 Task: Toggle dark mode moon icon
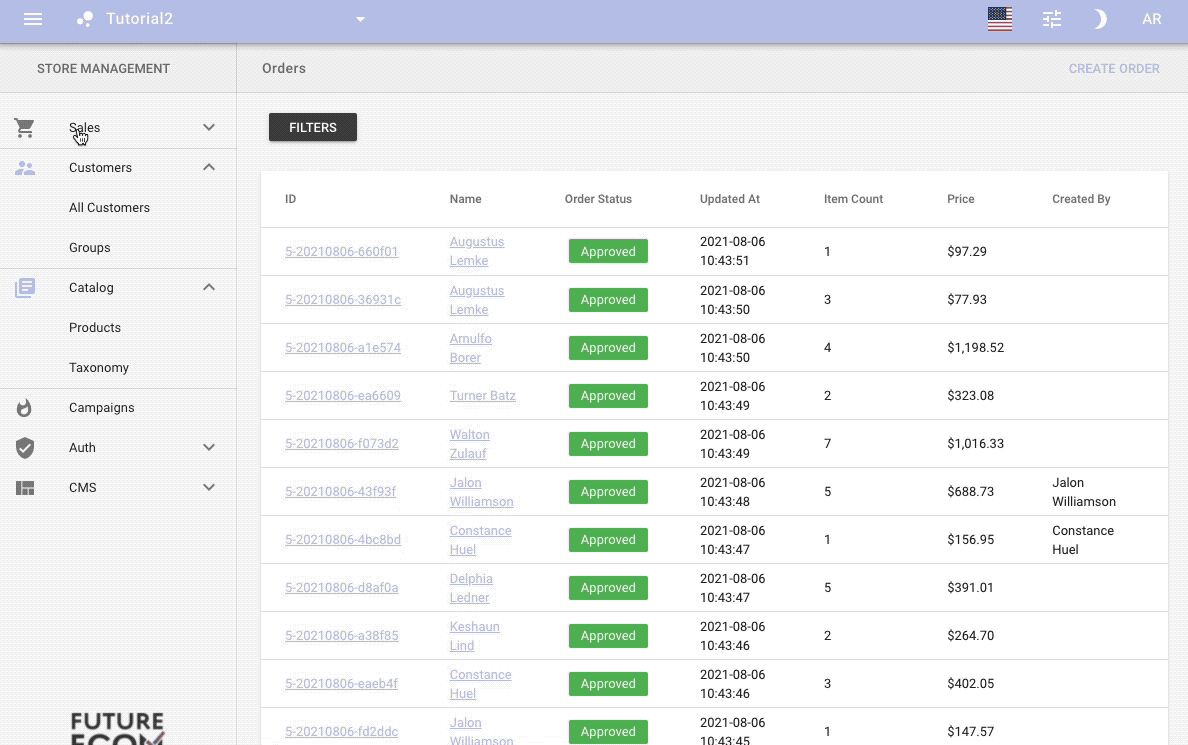pyautogui.click(x=1100, y=19)
